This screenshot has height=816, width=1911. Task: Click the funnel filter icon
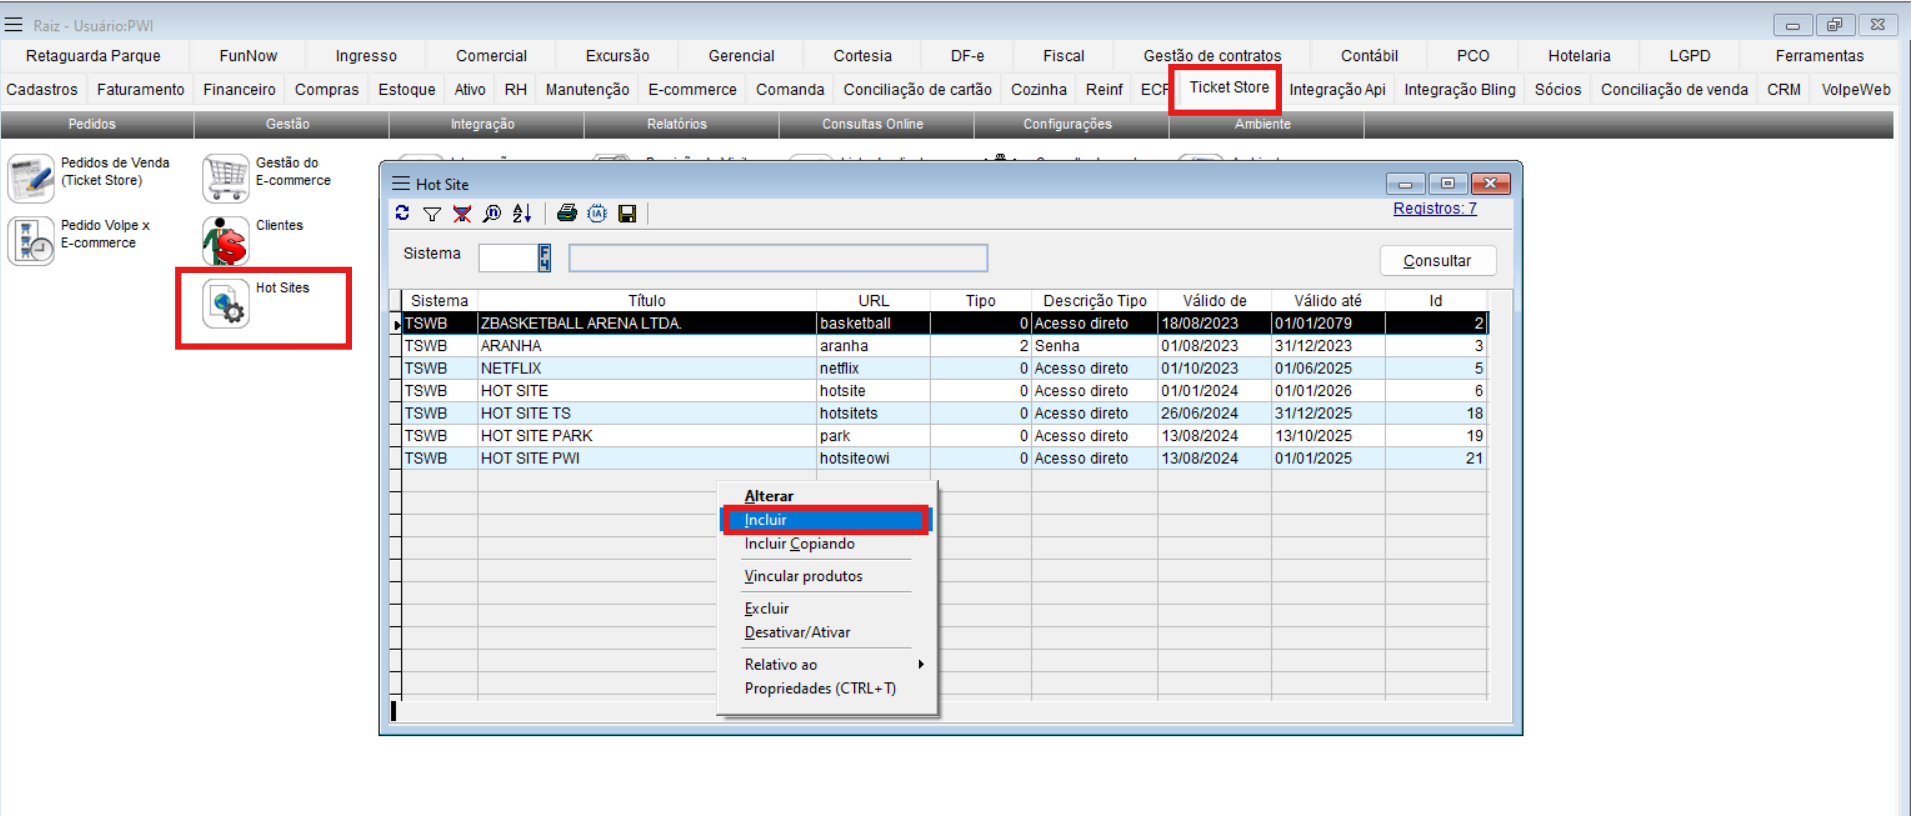click(432, 213)
